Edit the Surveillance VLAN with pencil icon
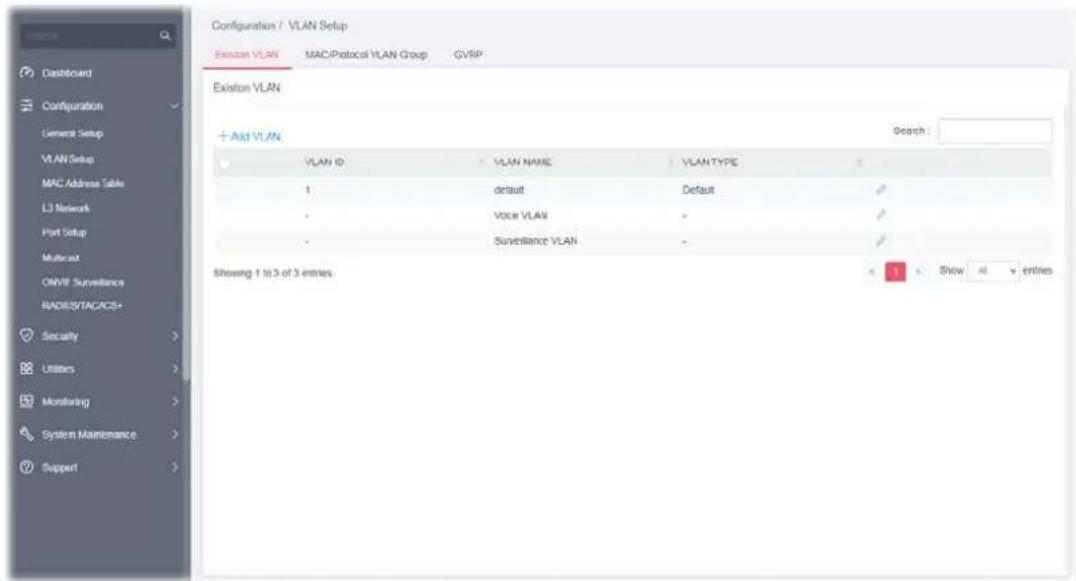 [x=880, y=241]
